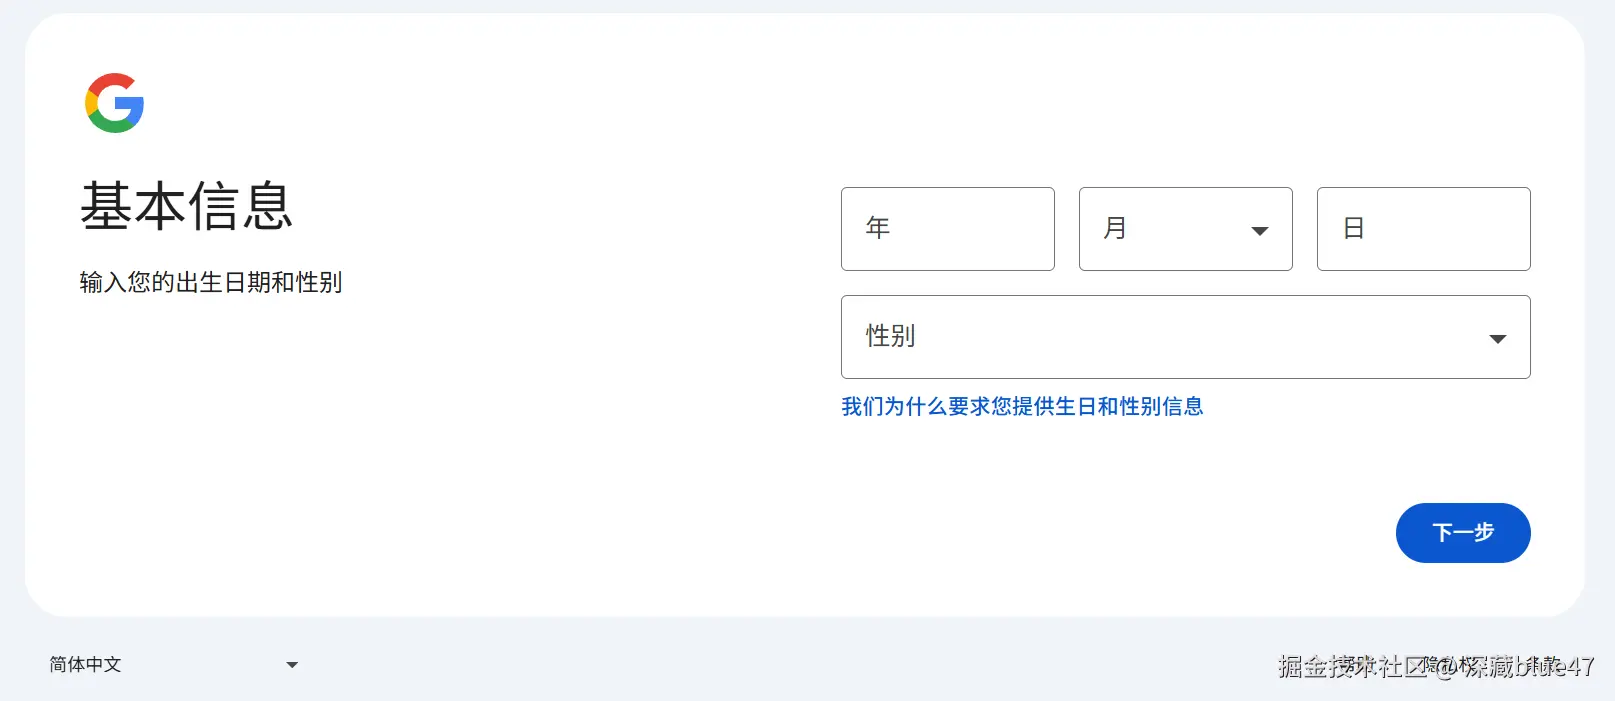Open 我们为什么要求您提供生日和性别信息 link
Screen dimensions: 1615x701
coord(1022,406)
